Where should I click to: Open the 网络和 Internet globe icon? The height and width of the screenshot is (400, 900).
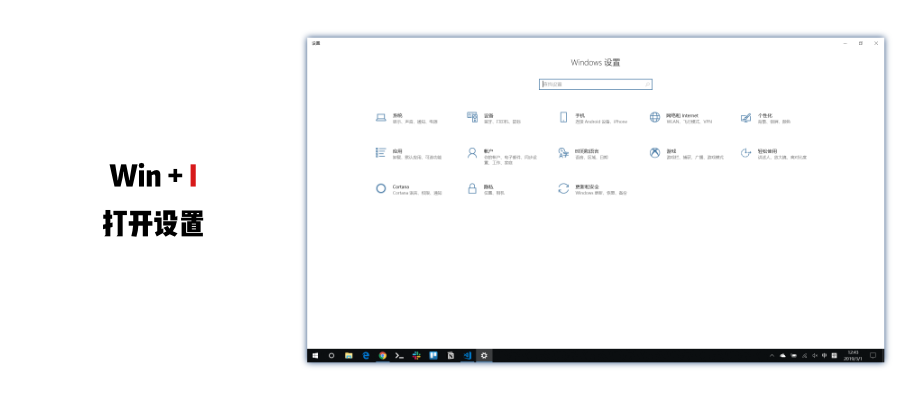click(x=655, y=118)
